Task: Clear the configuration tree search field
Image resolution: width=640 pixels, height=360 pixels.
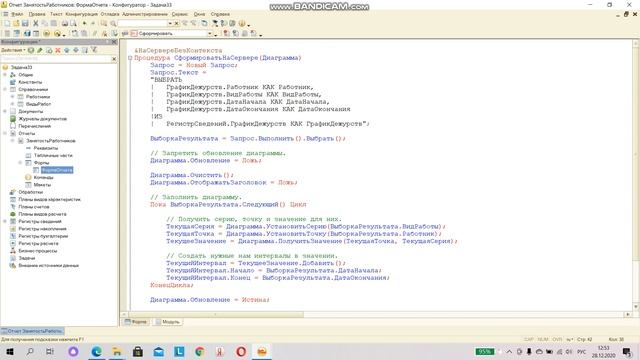Action: (x=114, y=59)
